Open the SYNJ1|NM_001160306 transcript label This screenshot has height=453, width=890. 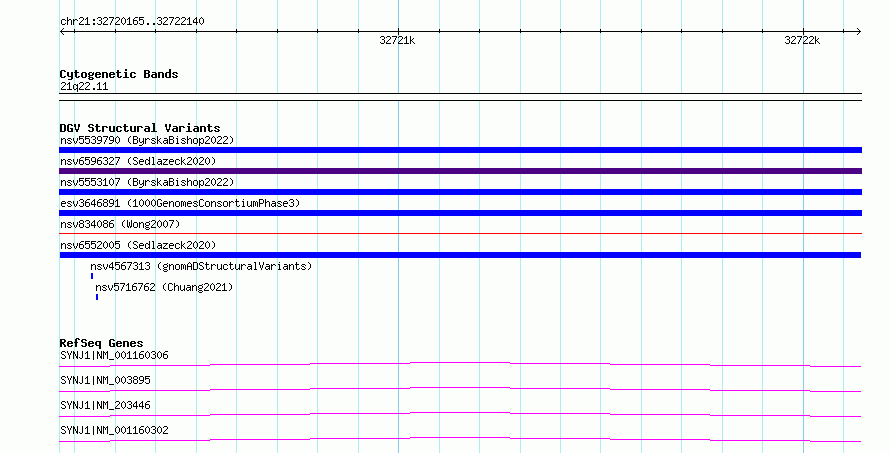click(x=114, y=355)
